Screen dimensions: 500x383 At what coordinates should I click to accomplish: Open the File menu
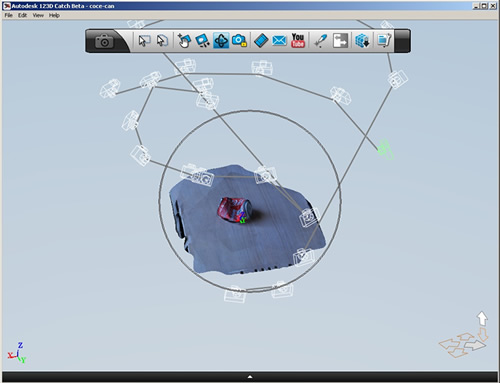tap(8, 15)
